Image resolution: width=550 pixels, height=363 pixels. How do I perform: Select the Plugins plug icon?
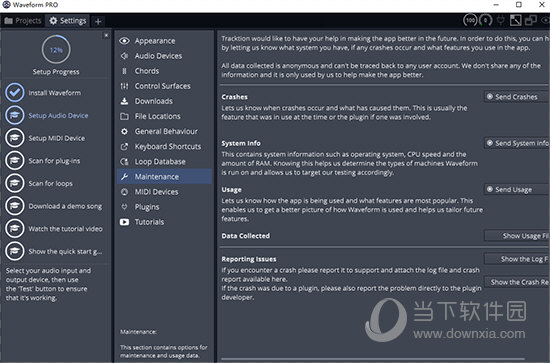pyautogui.click(x=124, y=207)
